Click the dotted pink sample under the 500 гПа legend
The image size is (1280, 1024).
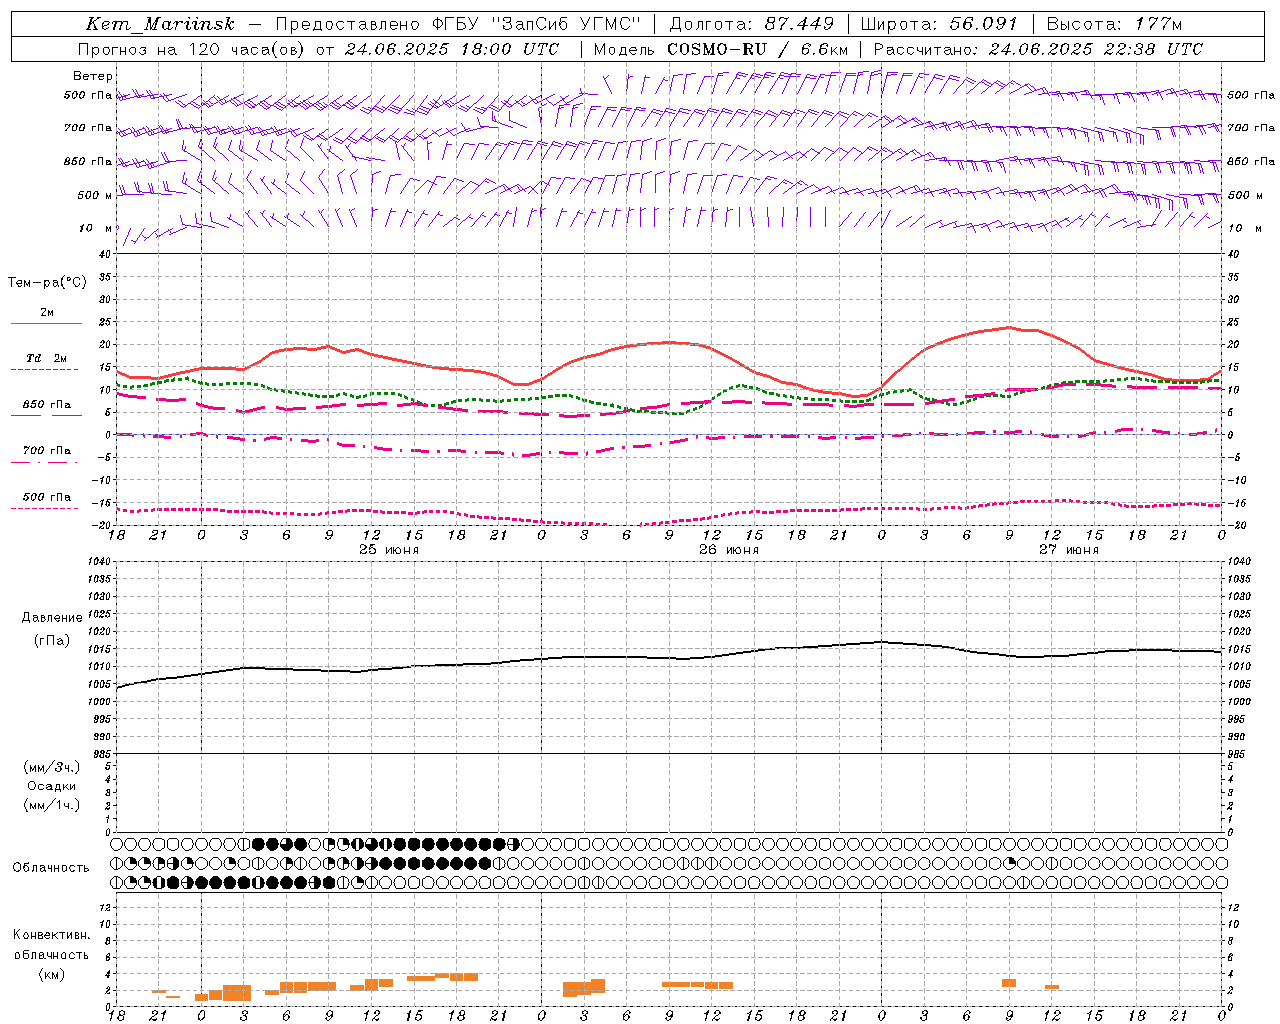pos(46,508)
